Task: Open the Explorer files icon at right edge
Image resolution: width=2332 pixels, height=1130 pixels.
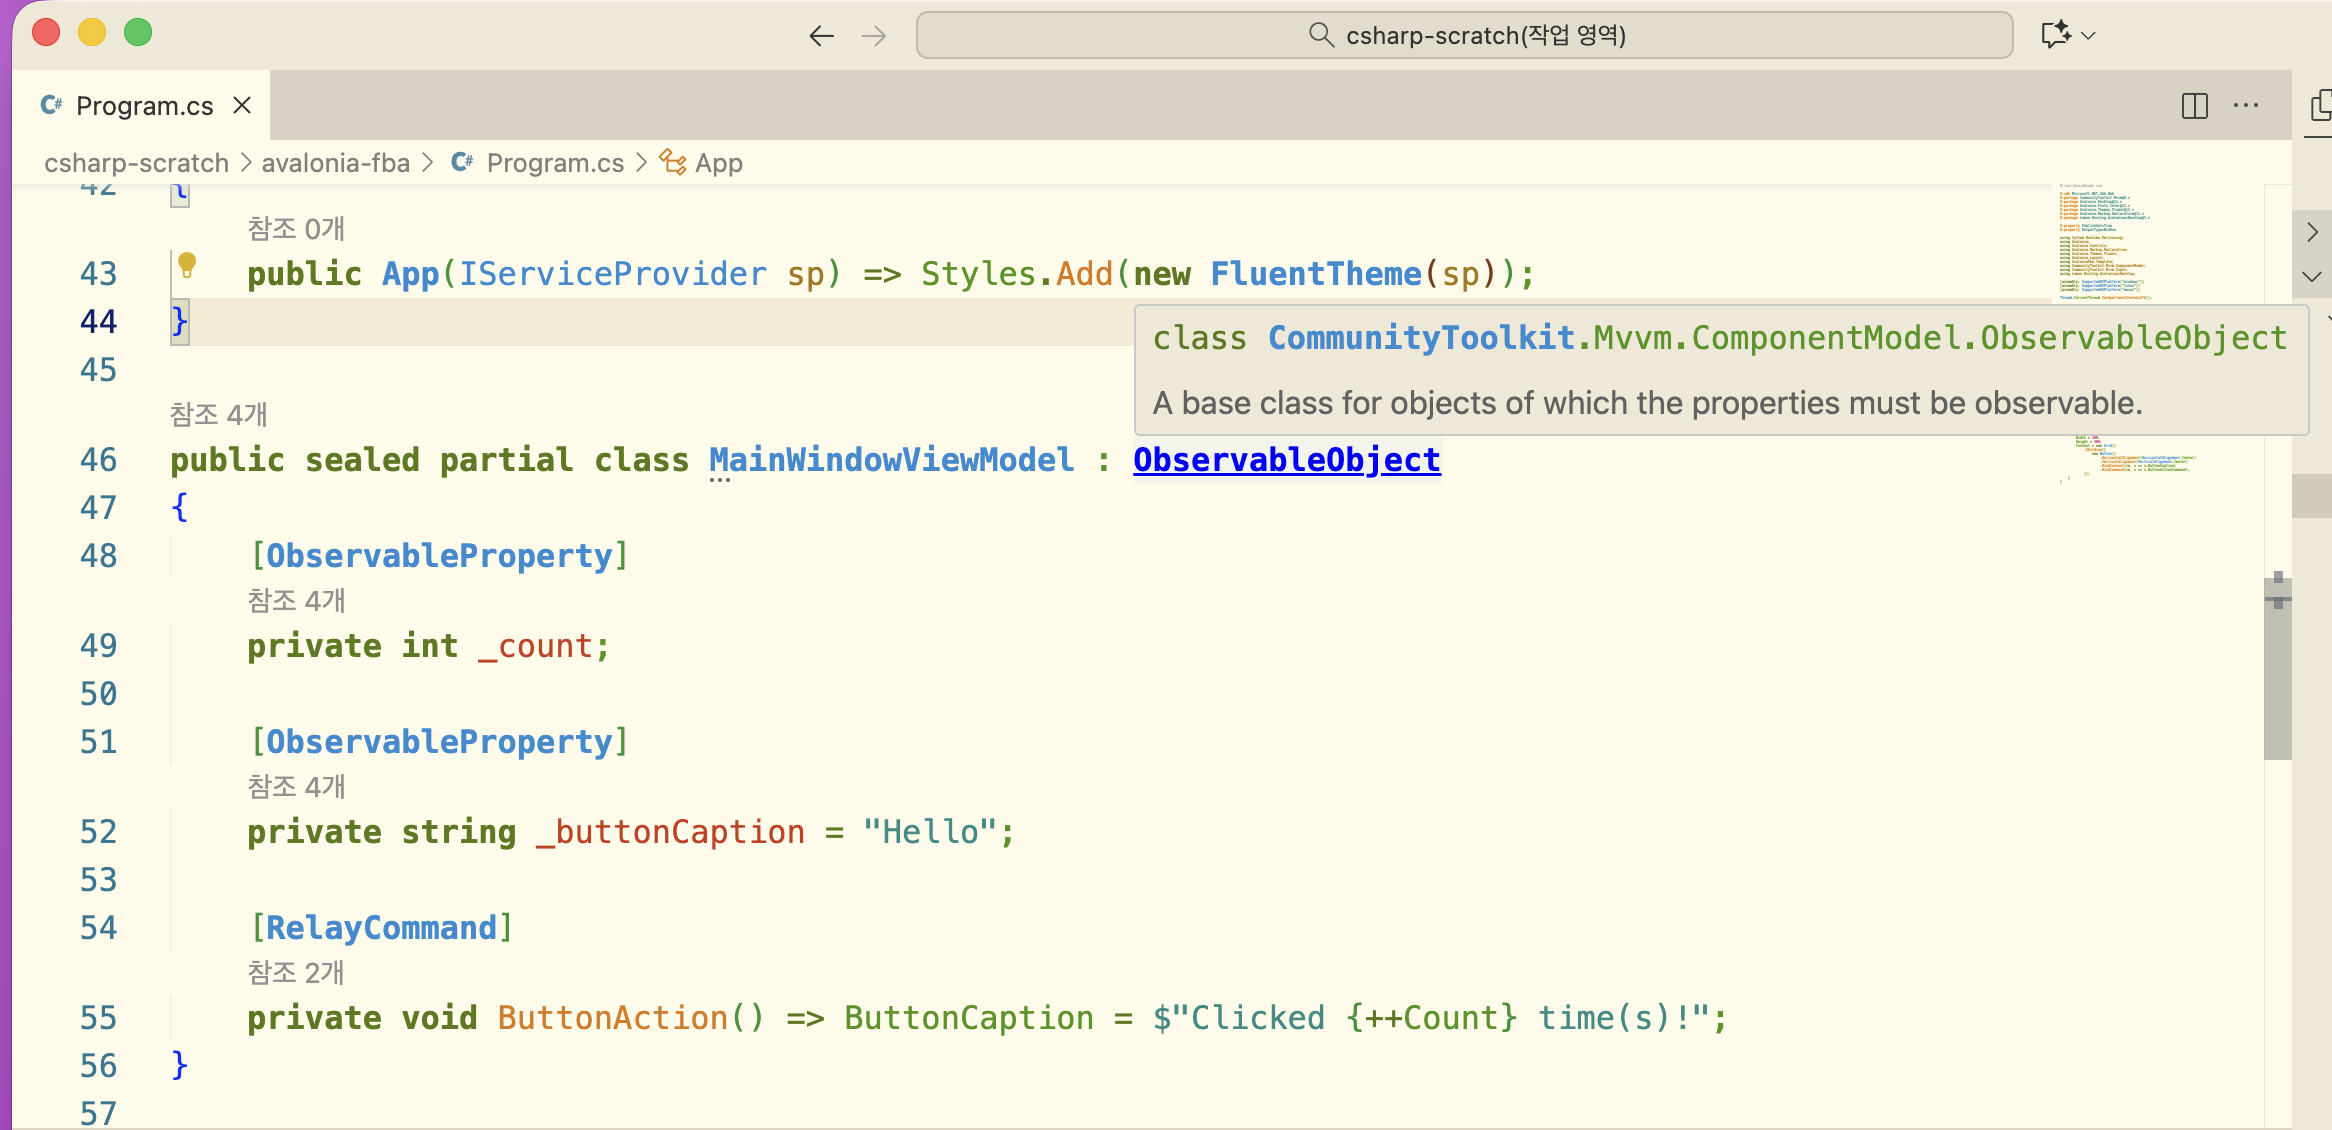Action: tap(2322, 105)
